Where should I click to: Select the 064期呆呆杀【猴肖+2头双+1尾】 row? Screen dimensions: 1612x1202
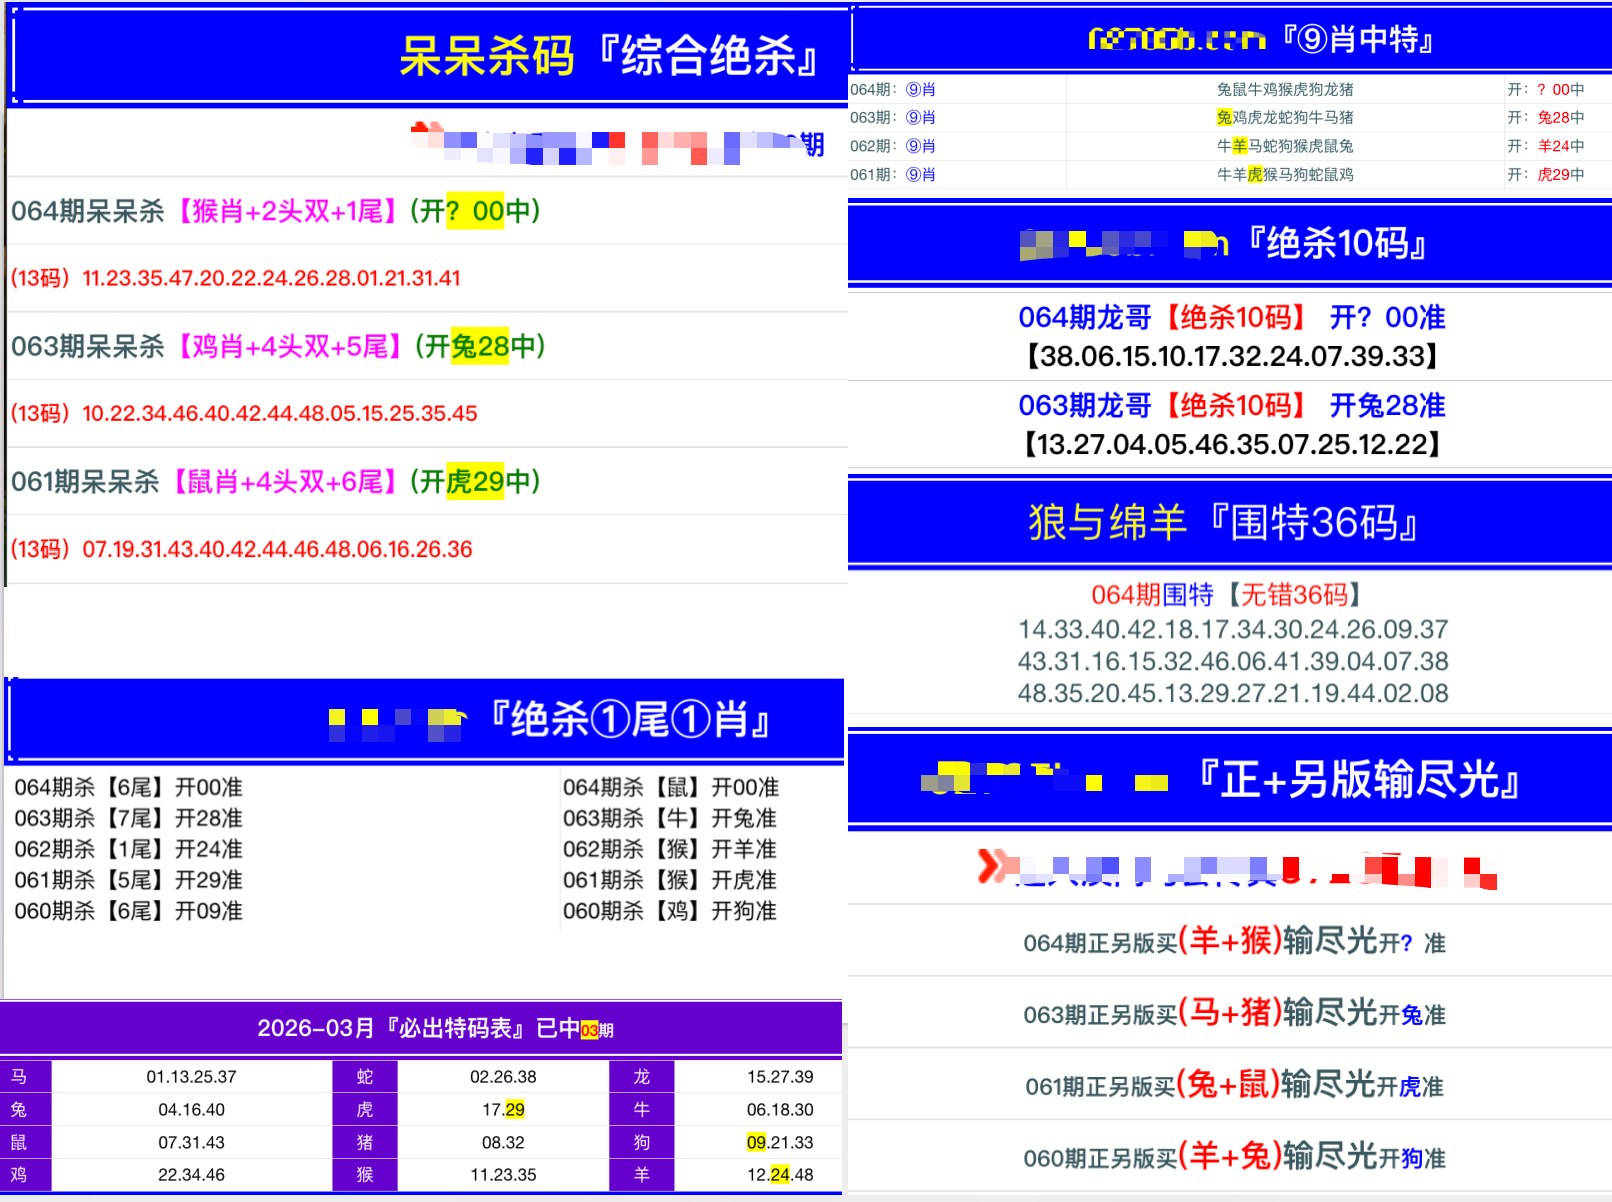pyautogui.click(x=276, y=212)
